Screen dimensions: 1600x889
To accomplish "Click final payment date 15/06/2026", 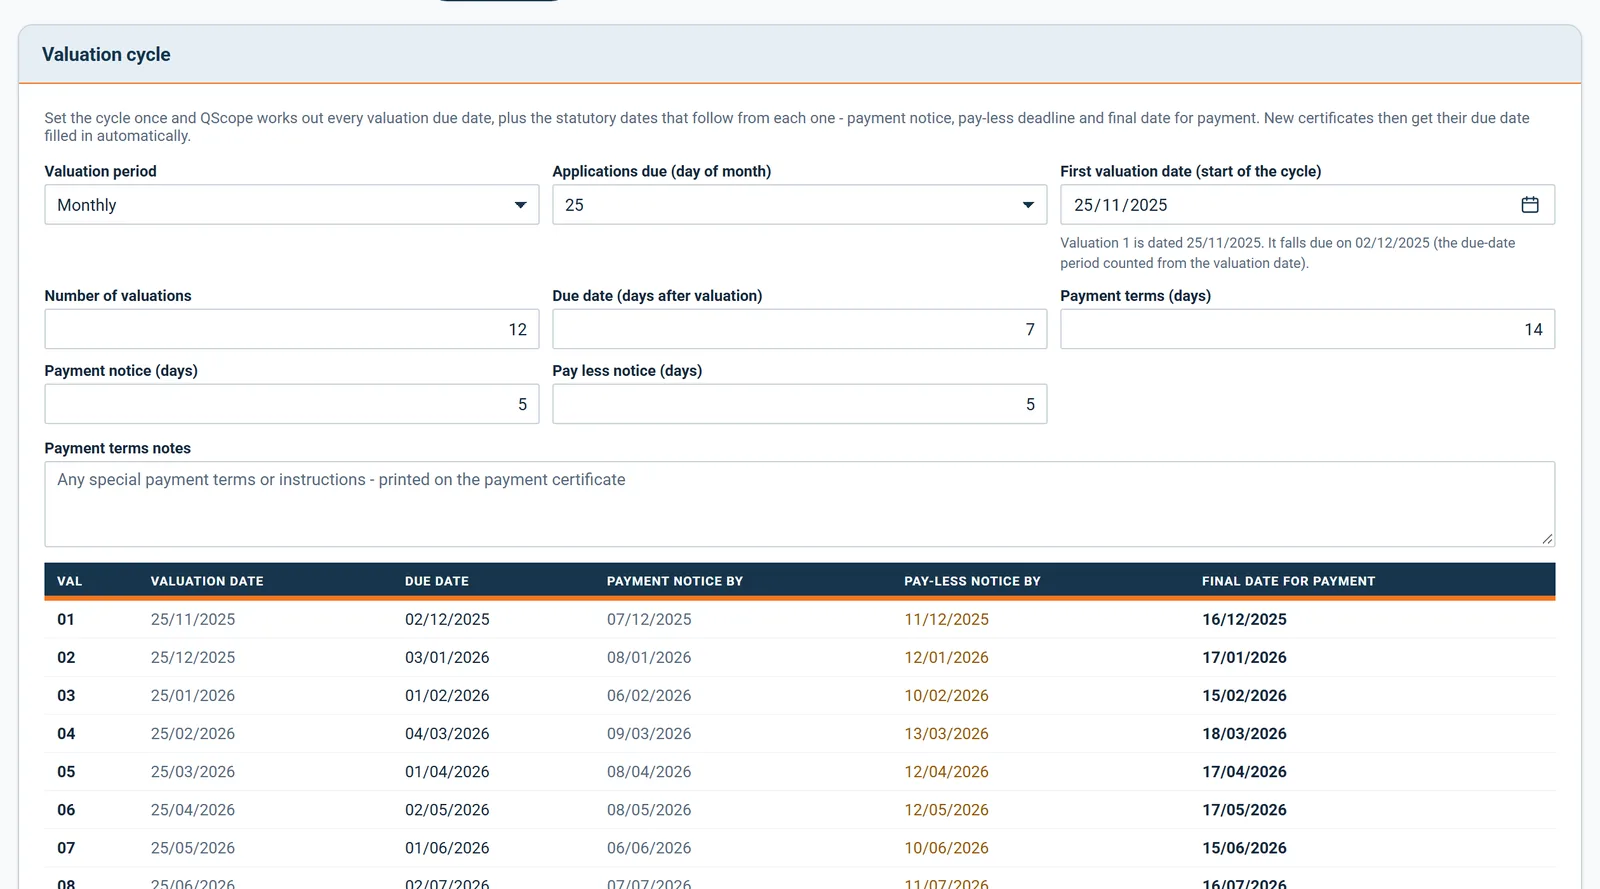I will [1245, 848].
